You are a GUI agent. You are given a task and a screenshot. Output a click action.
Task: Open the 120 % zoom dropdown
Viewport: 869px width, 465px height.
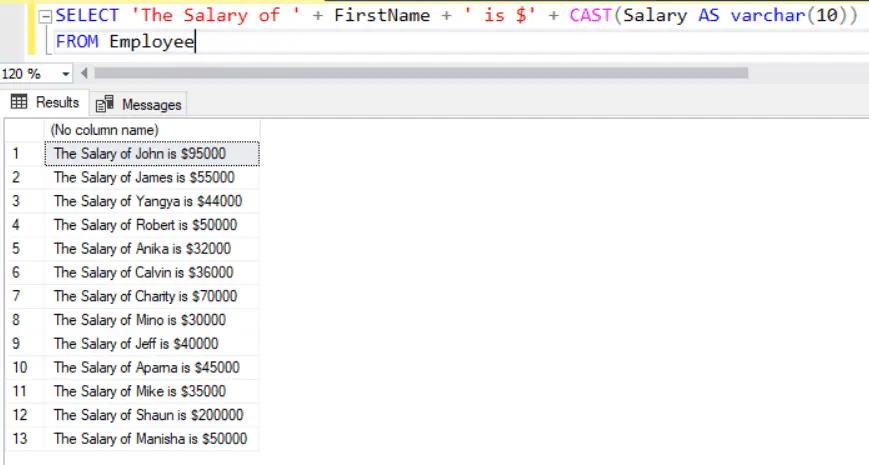tap(66, 74)
